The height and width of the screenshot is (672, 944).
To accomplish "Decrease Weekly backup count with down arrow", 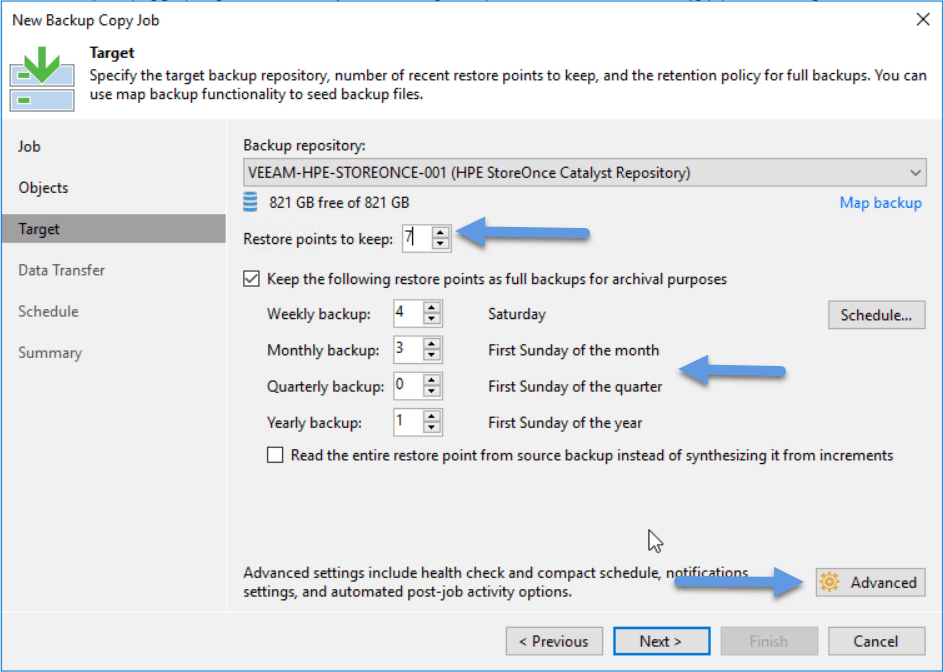I will [x=432, y=320].
